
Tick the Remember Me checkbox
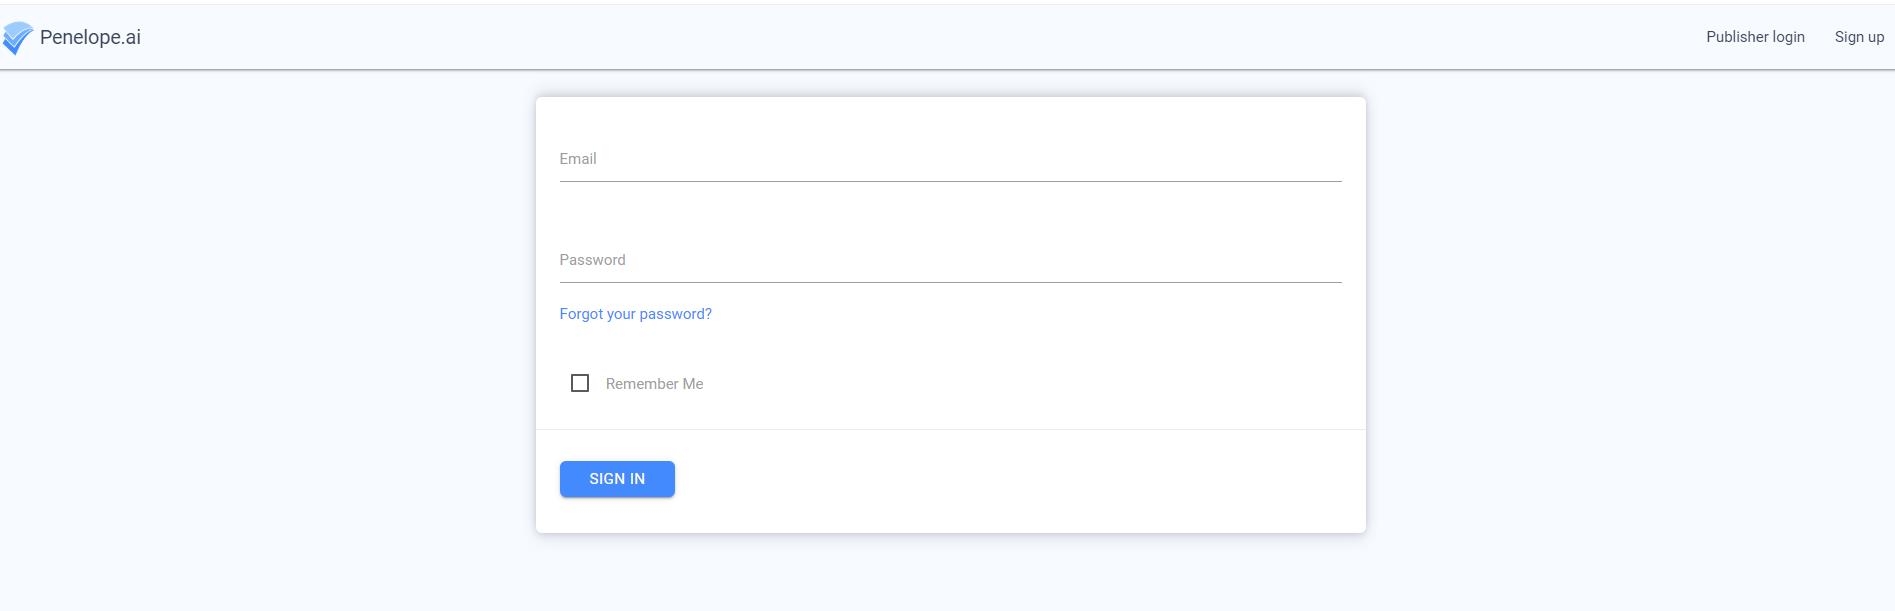[580, 383]
